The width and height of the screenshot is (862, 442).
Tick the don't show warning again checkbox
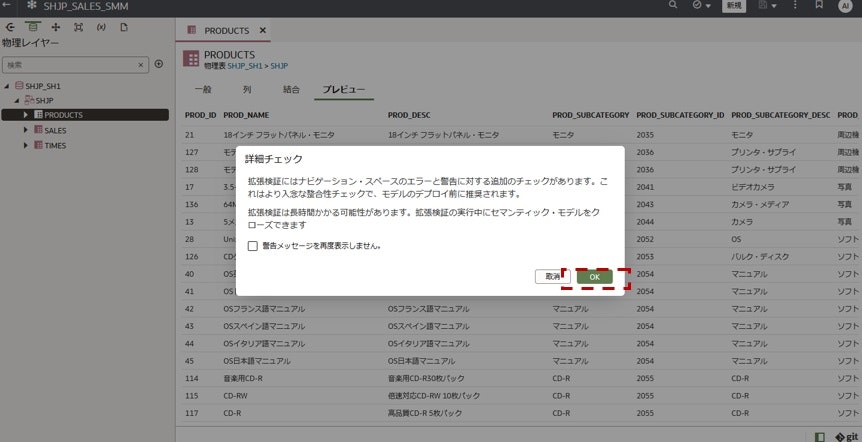[252, 246]
